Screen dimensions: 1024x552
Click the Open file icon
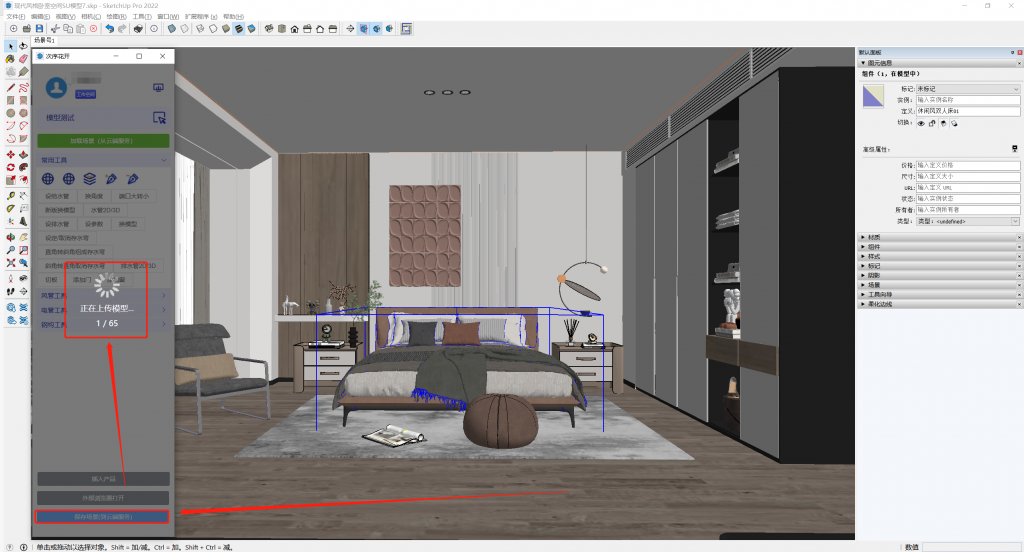pyautogui.click(x=27, y=29)
